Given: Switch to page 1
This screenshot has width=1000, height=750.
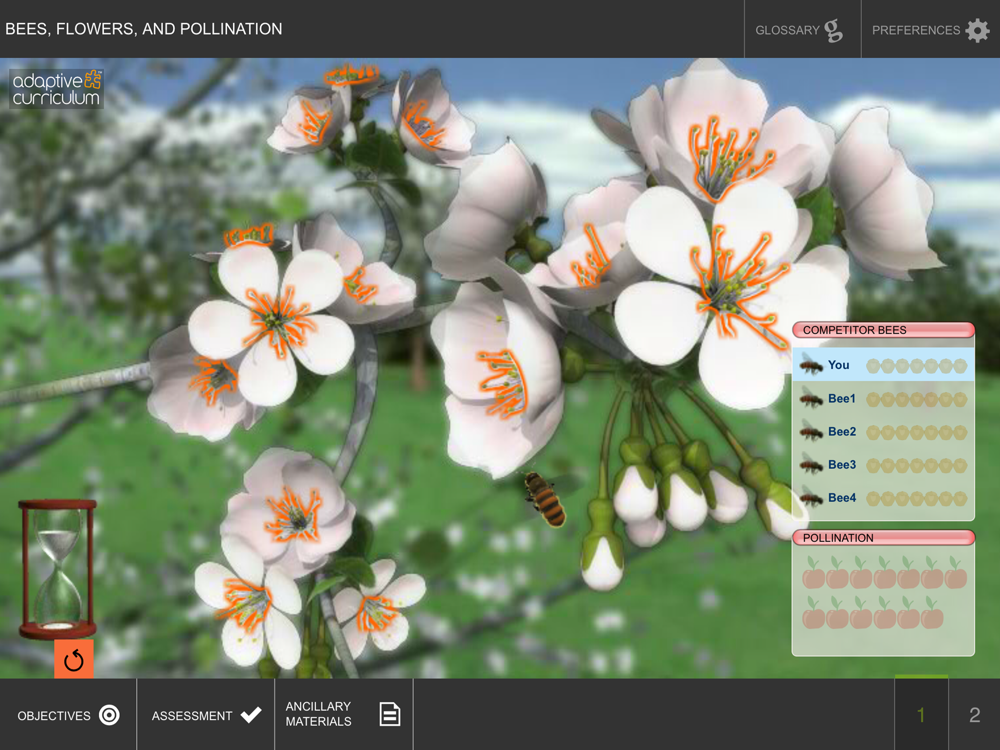Looking at the screenshot, I should click(921, 715).
